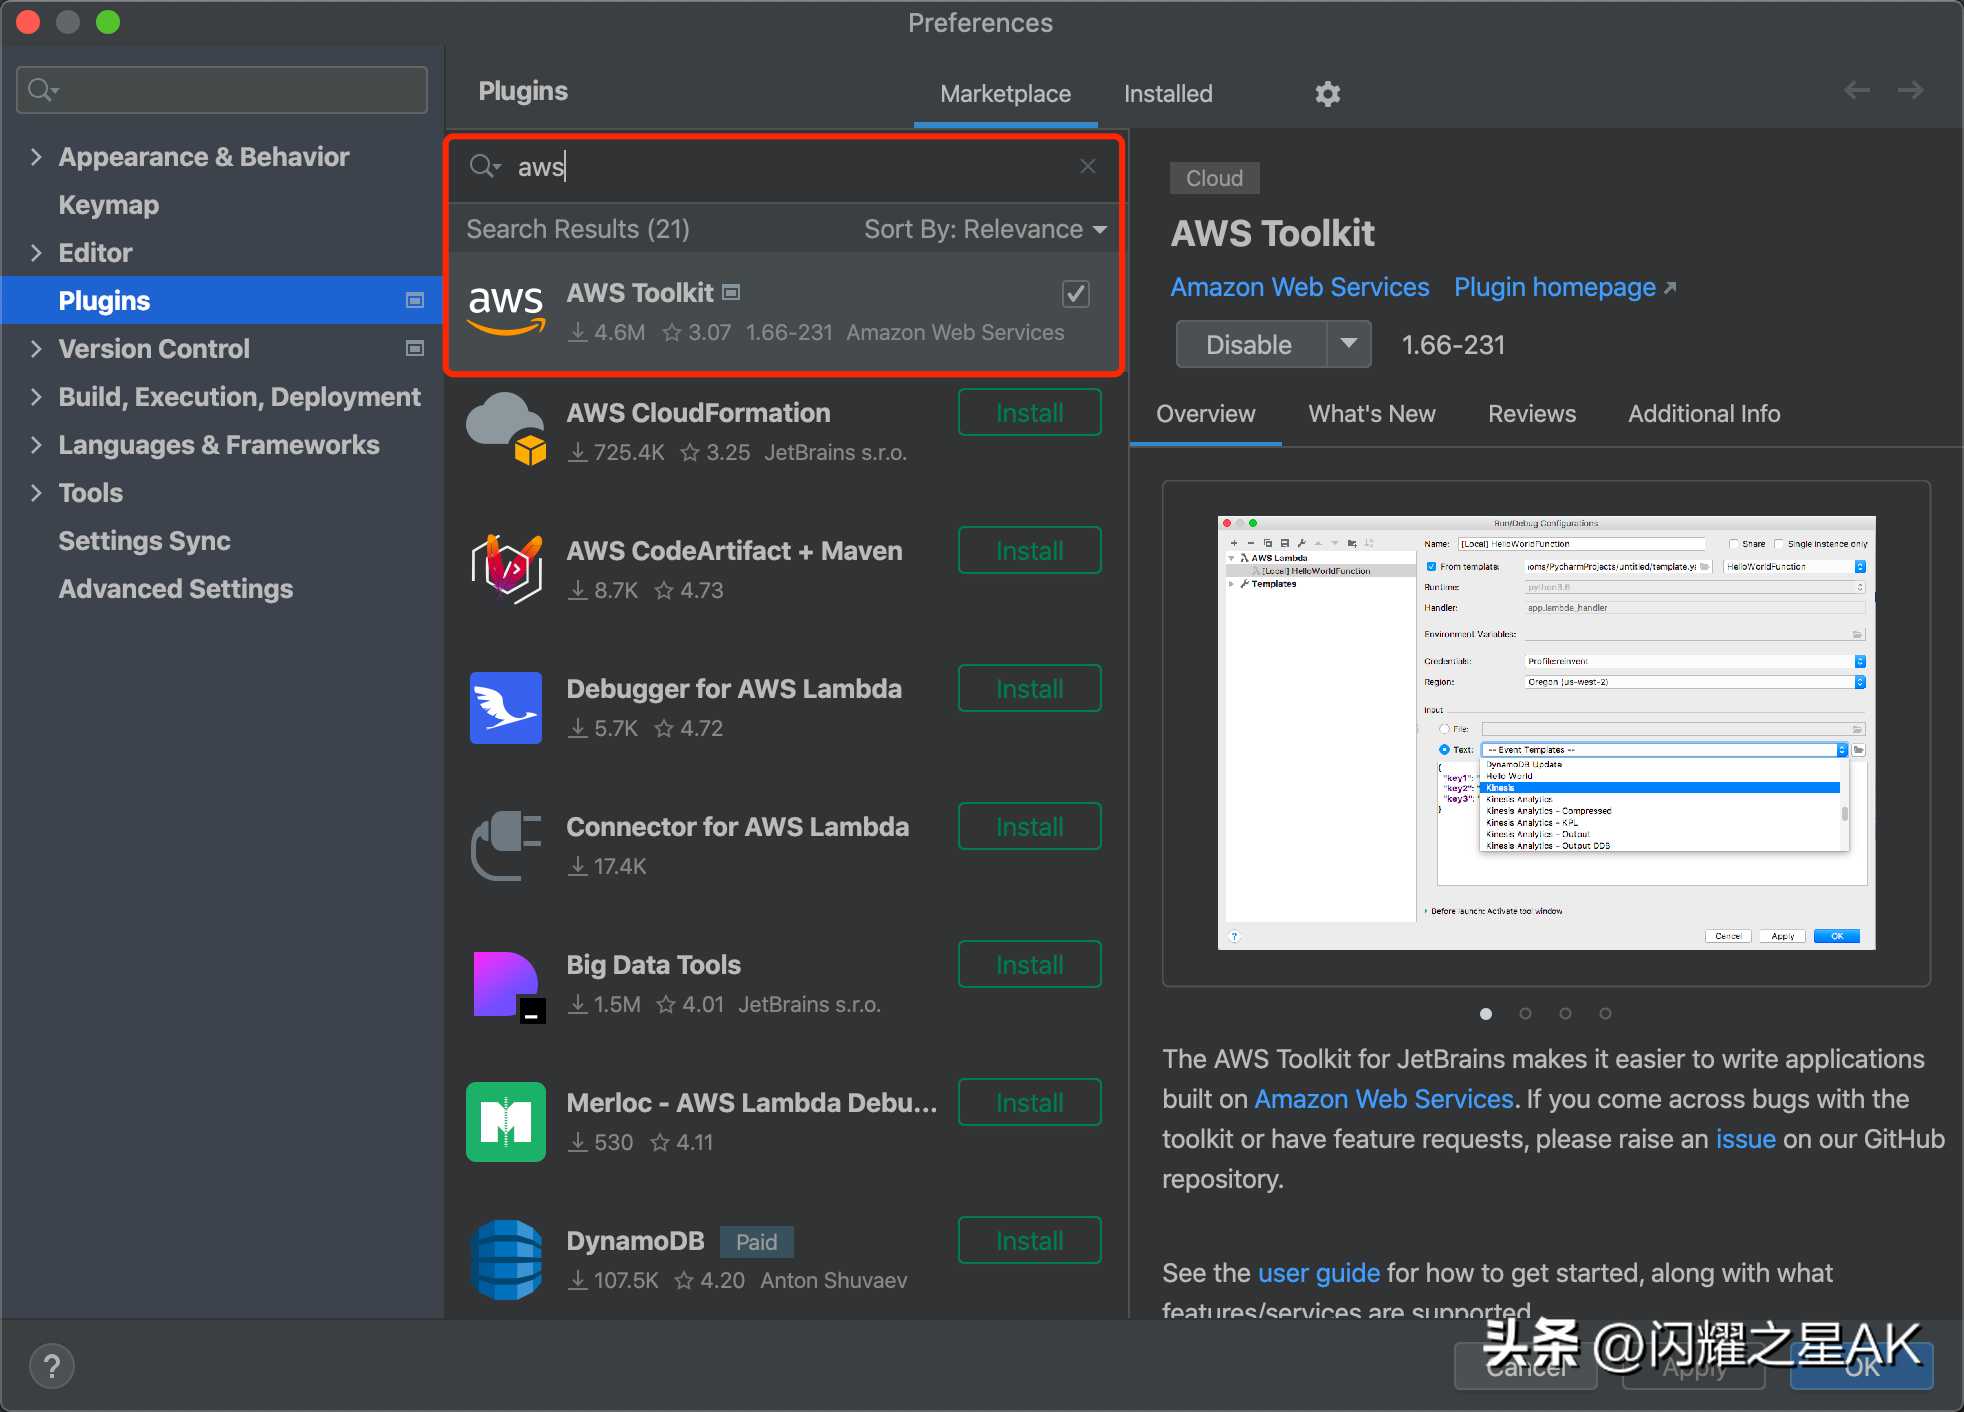
Task: Toggle the AWS Toolkit enabled checkbox
Action: coord(1076,294)
